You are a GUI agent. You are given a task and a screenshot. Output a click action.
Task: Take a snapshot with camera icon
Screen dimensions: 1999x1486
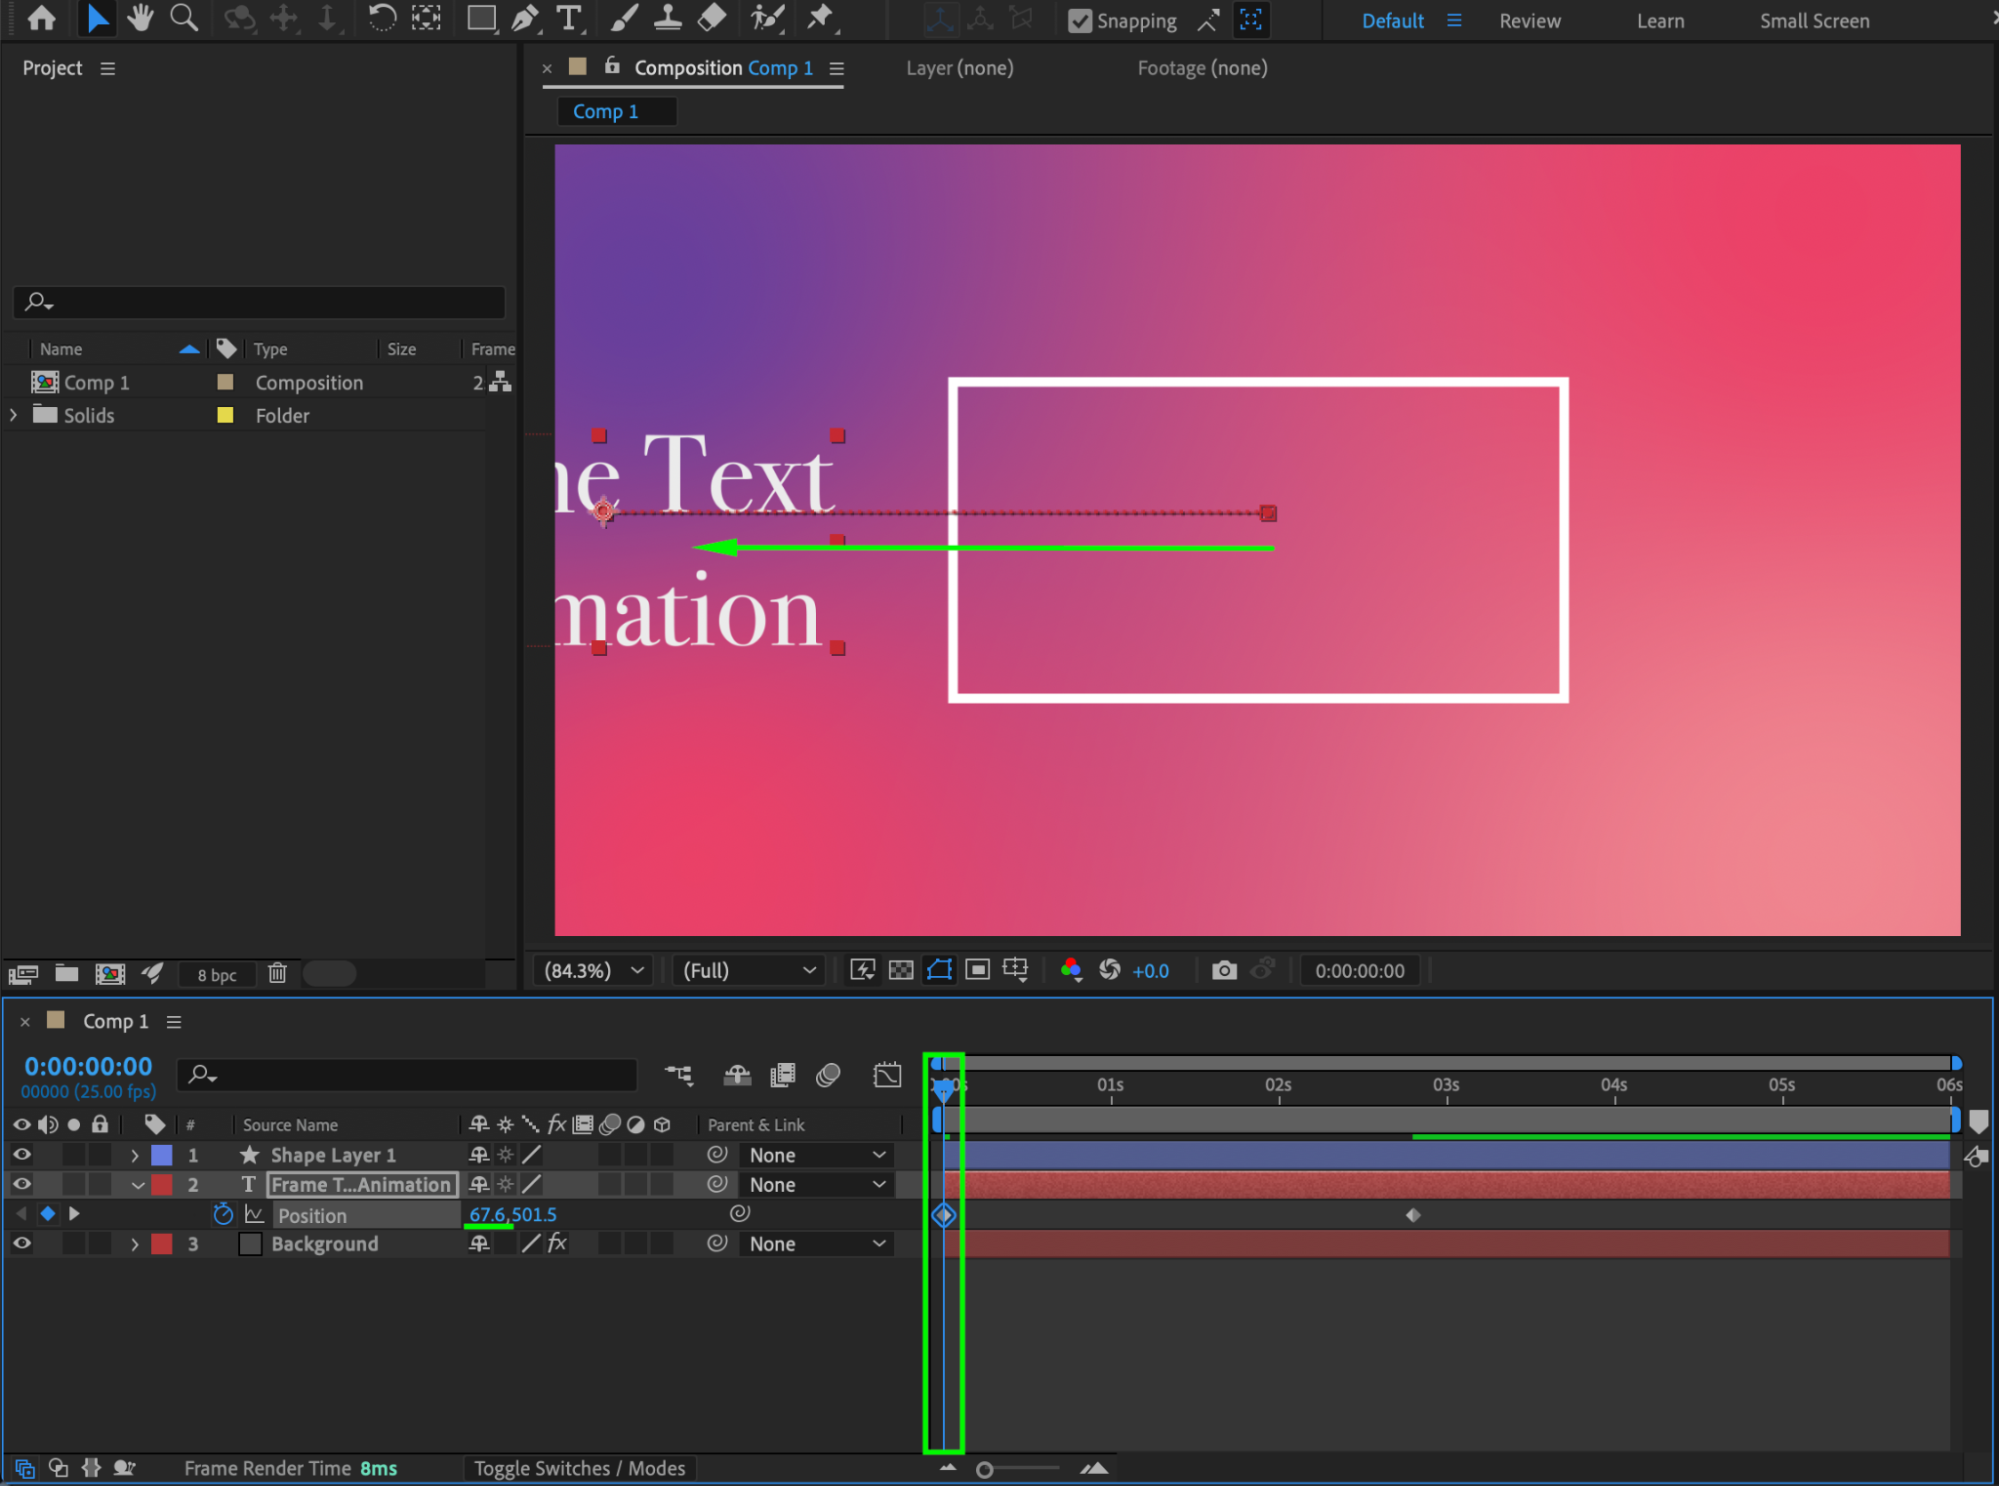tap(1224, 970)
